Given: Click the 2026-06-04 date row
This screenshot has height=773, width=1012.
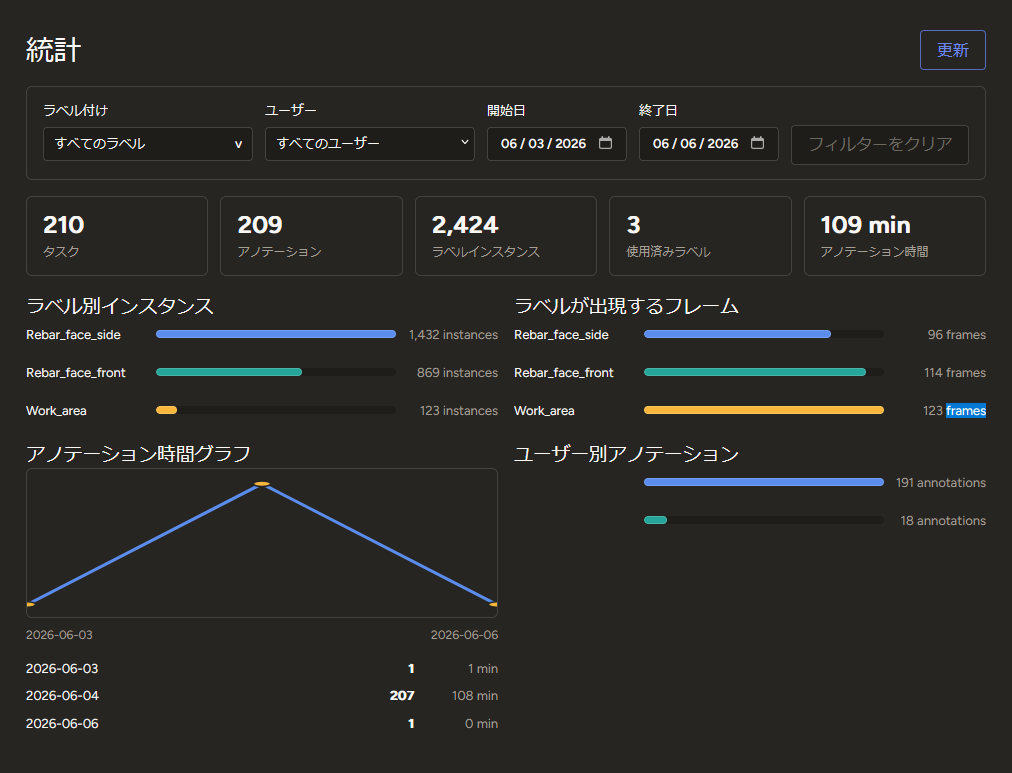Looking at the screenshot, I should pyautogui.click(x=261, y=696).
